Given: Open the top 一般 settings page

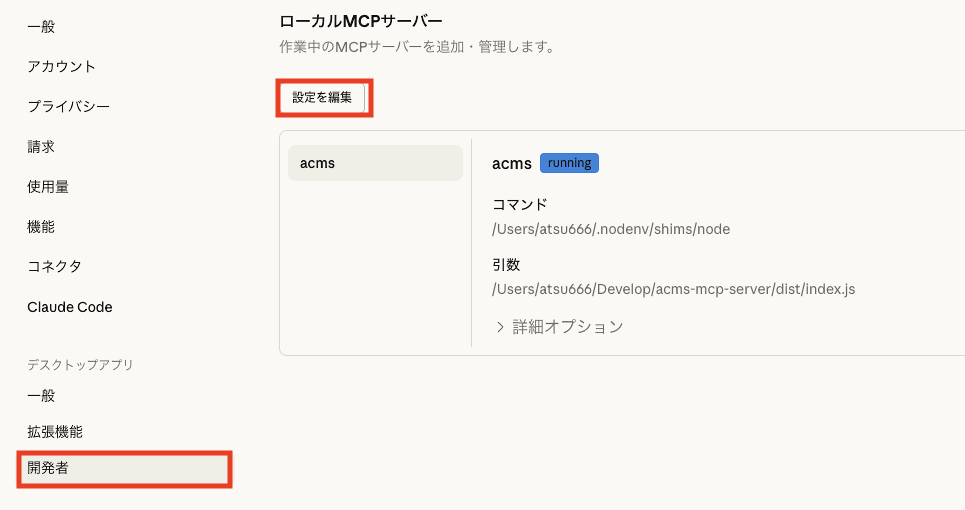Looking at the screenshot, I should (41, 27).
